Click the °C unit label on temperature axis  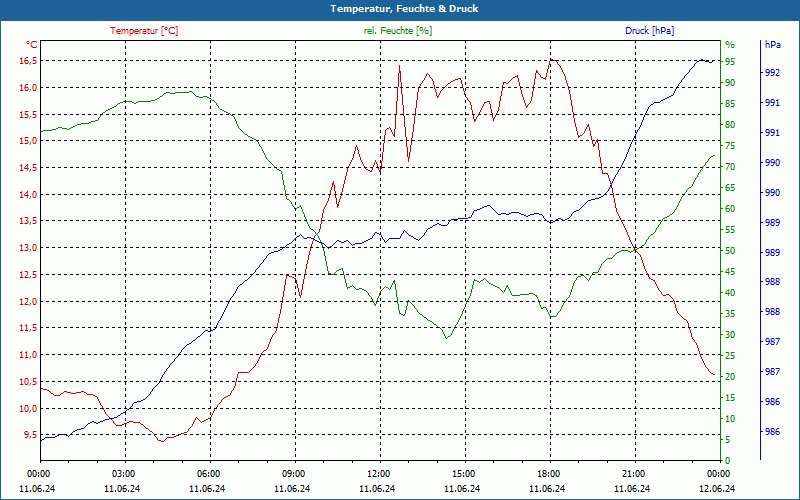click(32, 45)
